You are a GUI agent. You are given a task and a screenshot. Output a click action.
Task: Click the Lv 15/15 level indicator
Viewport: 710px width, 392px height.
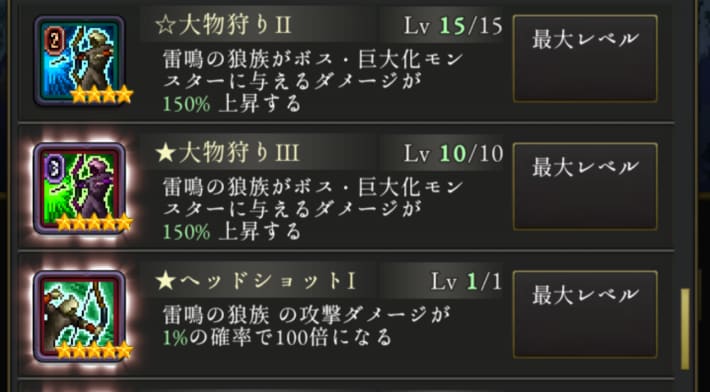pos(453,27)
